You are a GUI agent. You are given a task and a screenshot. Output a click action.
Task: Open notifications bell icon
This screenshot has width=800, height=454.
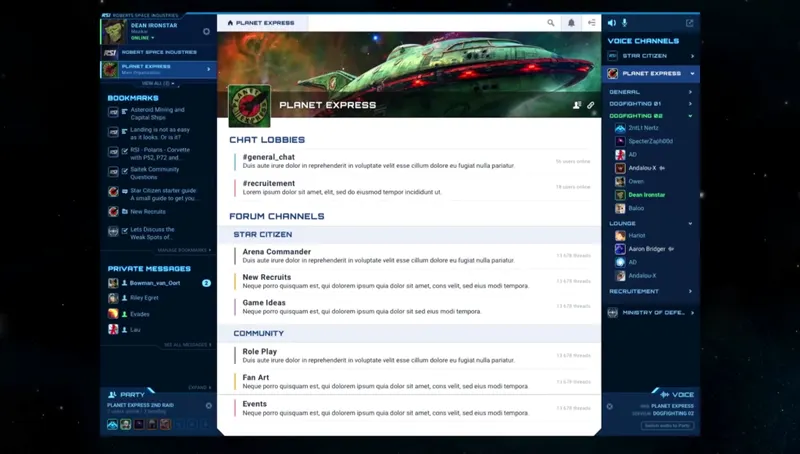tap(572, 22)
